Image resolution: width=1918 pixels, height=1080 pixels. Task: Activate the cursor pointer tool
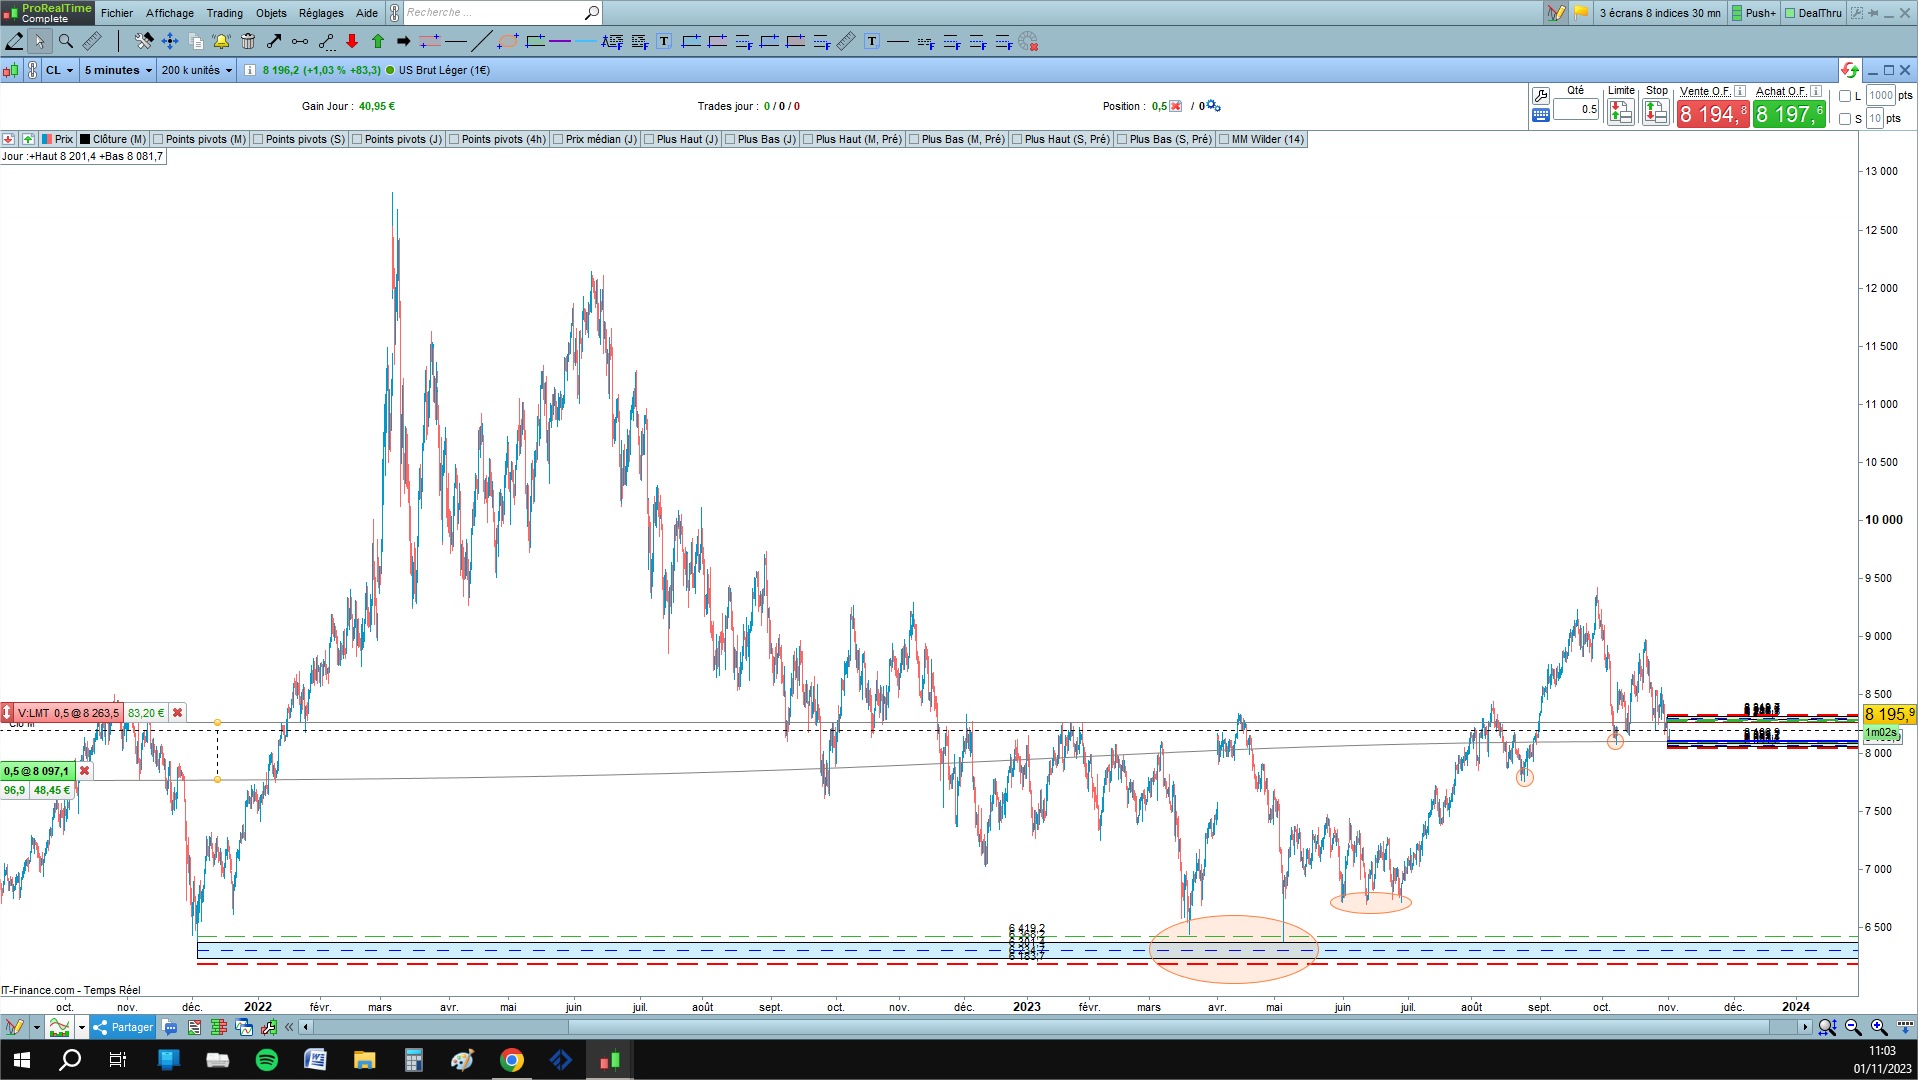(x=39, y=41)
